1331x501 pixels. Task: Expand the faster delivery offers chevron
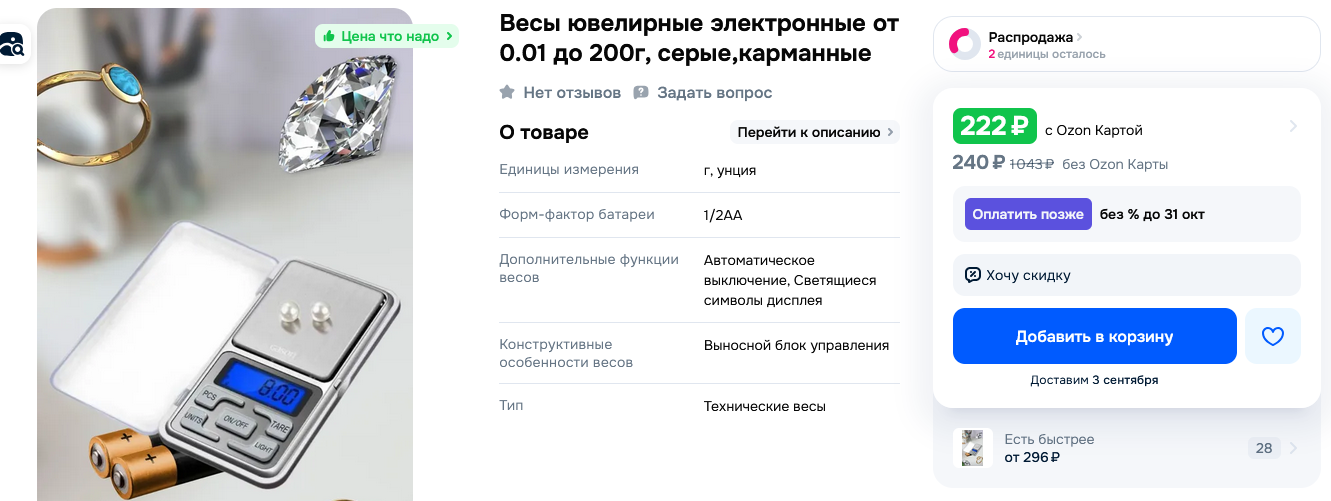pos(1293,448)
